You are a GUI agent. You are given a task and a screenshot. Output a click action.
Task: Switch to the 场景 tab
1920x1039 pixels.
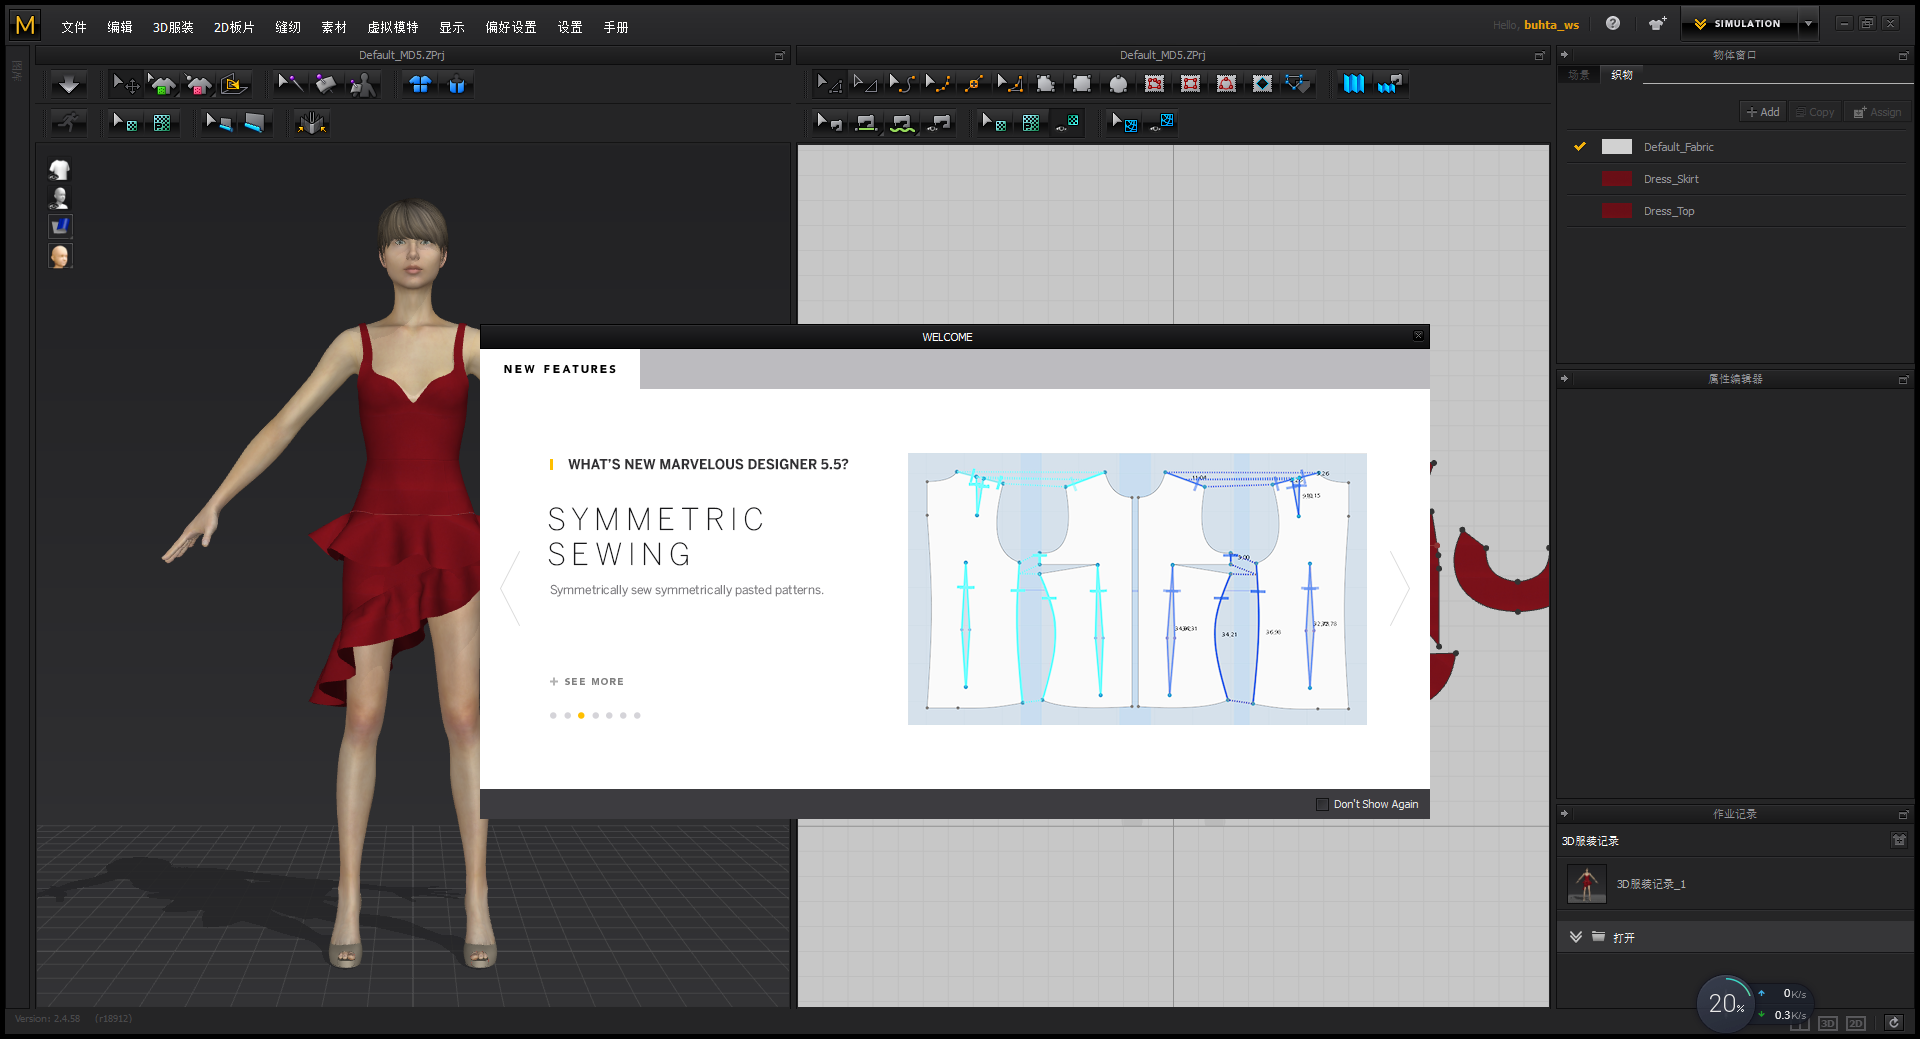point(1579,75)
